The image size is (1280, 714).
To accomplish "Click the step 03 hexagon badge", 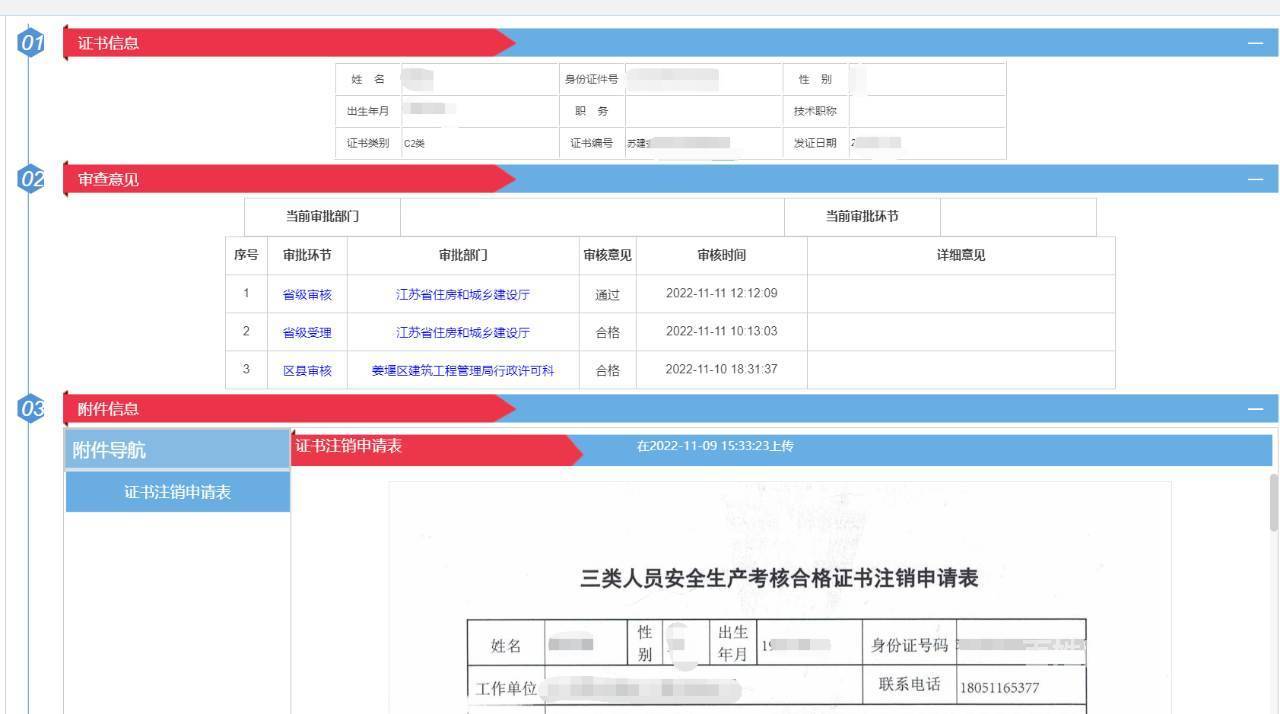I will (x=33, y=409).
